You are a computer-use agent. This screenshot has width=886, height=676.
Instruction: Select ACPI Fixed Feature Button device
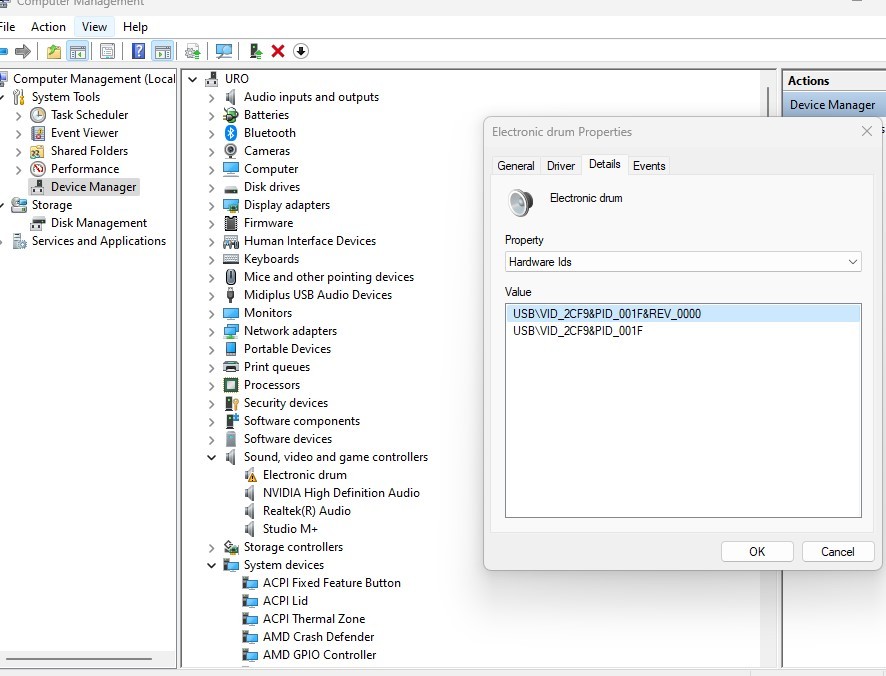pos(332,583)
